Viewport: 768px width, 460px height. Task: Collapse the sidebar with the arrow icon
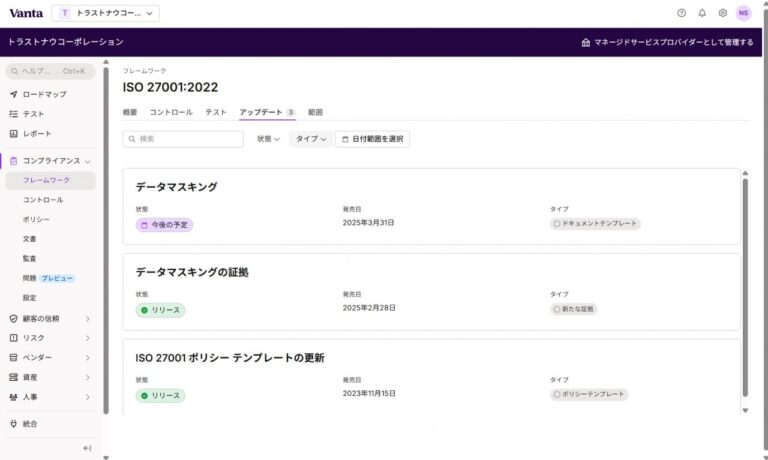click(x=87, y=448)
